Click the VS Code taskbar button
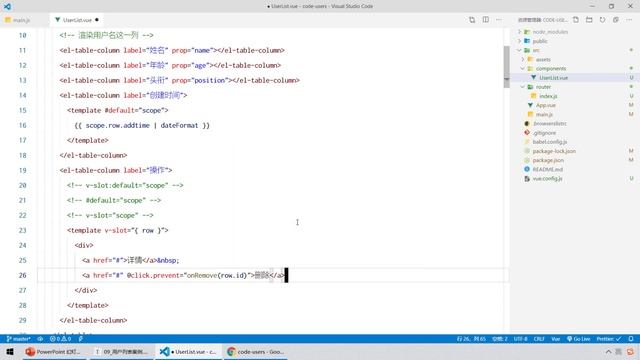This screenshot has height=360, width=640. (188, 352)
